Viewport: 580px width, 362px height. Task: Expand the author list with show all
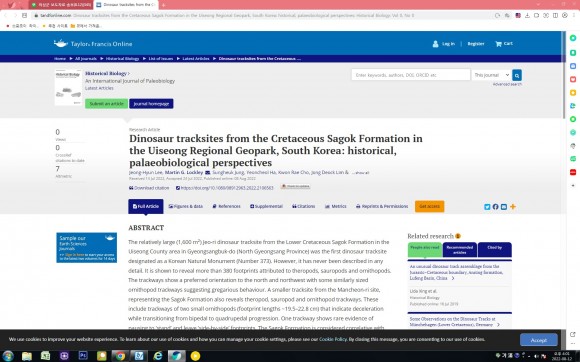[x=360, y=173]
